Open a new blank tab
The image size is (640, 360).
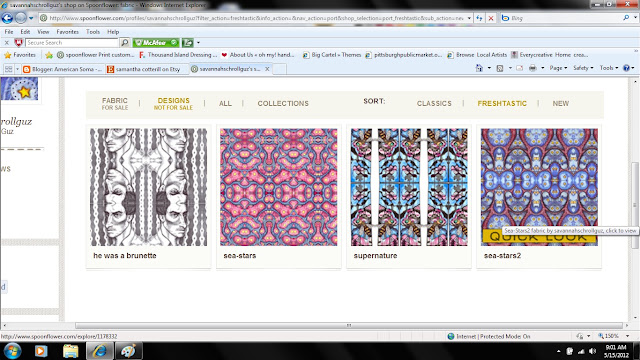tap(279, 69)
